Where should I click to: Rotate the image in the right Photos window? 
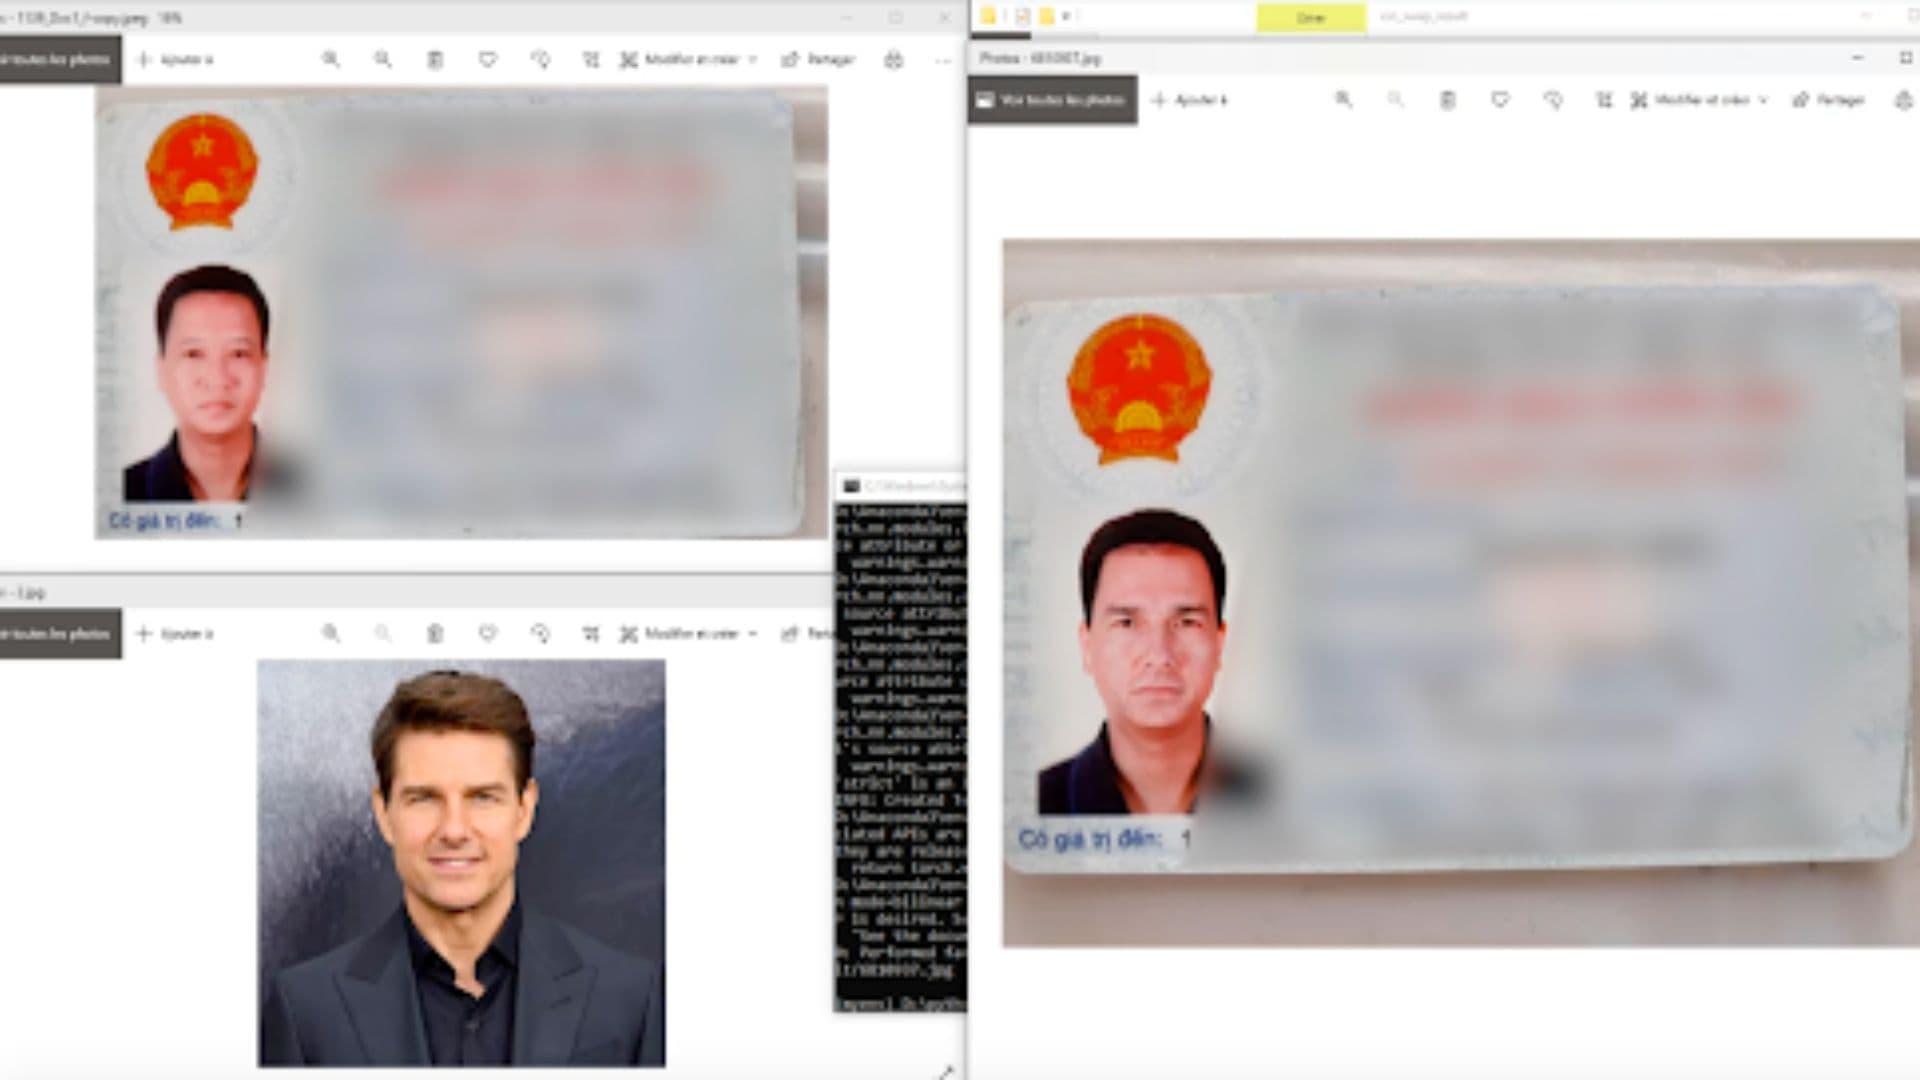point(1553,100)
